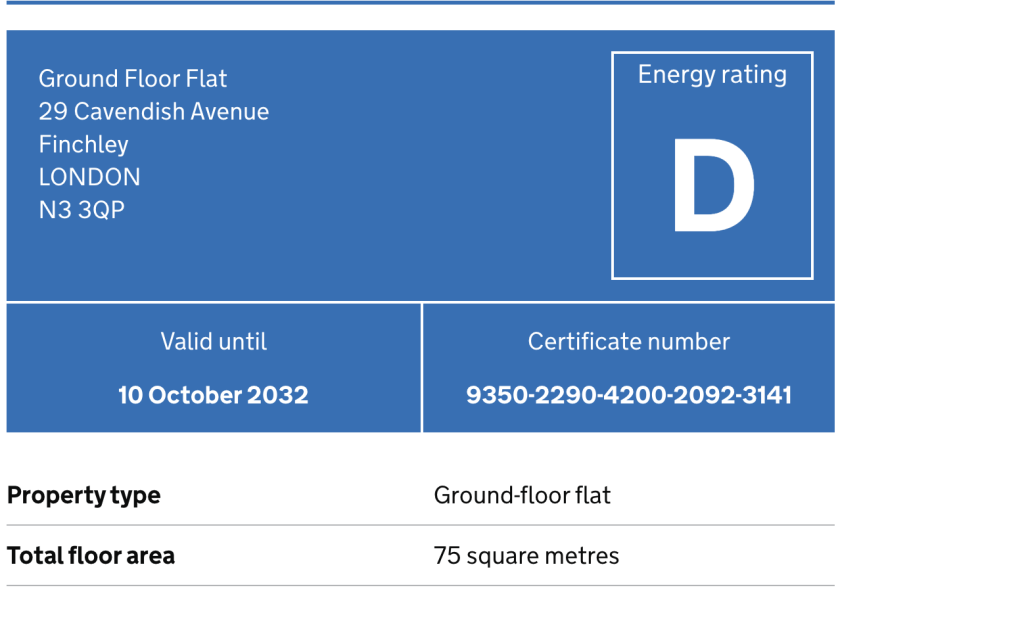Click the Property type table row
The height and width of the screenshot is (619, 1024).
(x=421, y=496)
